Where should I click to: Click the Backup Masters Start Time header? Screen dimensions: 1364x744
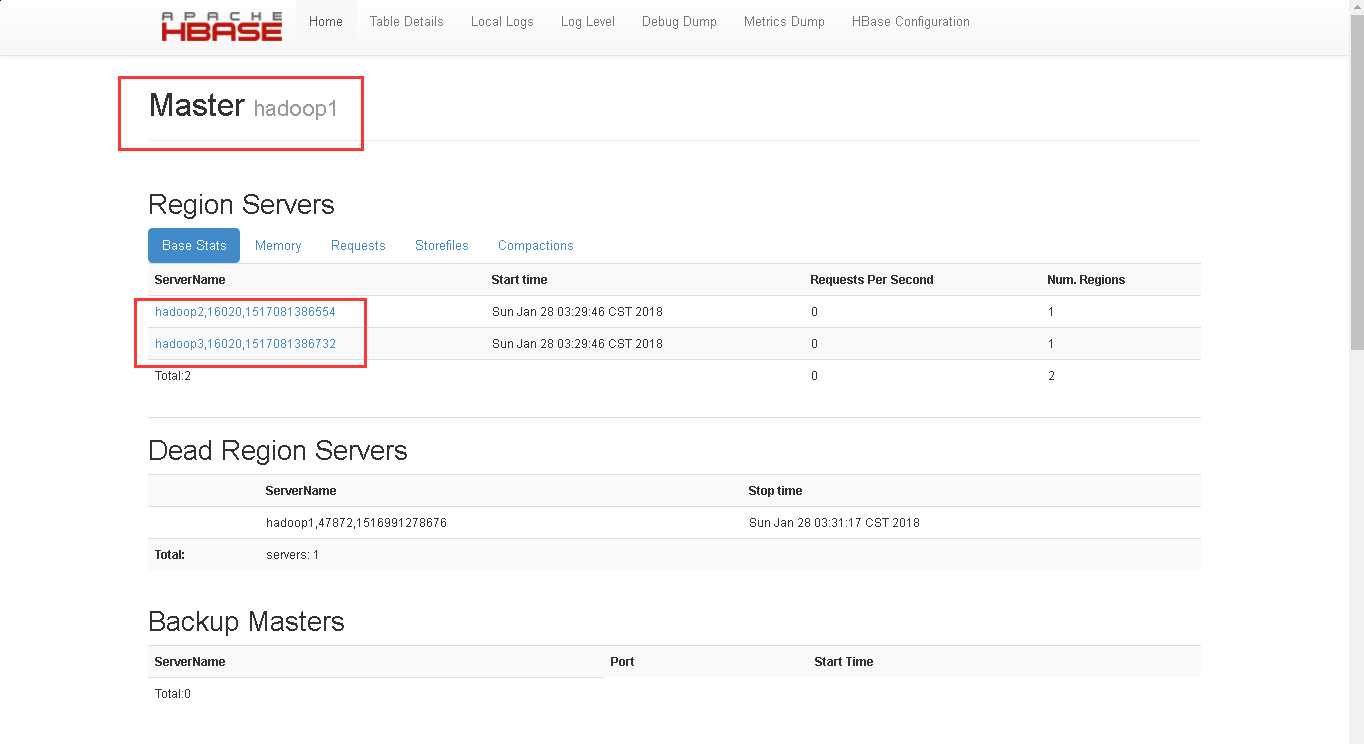pos(843,662)
